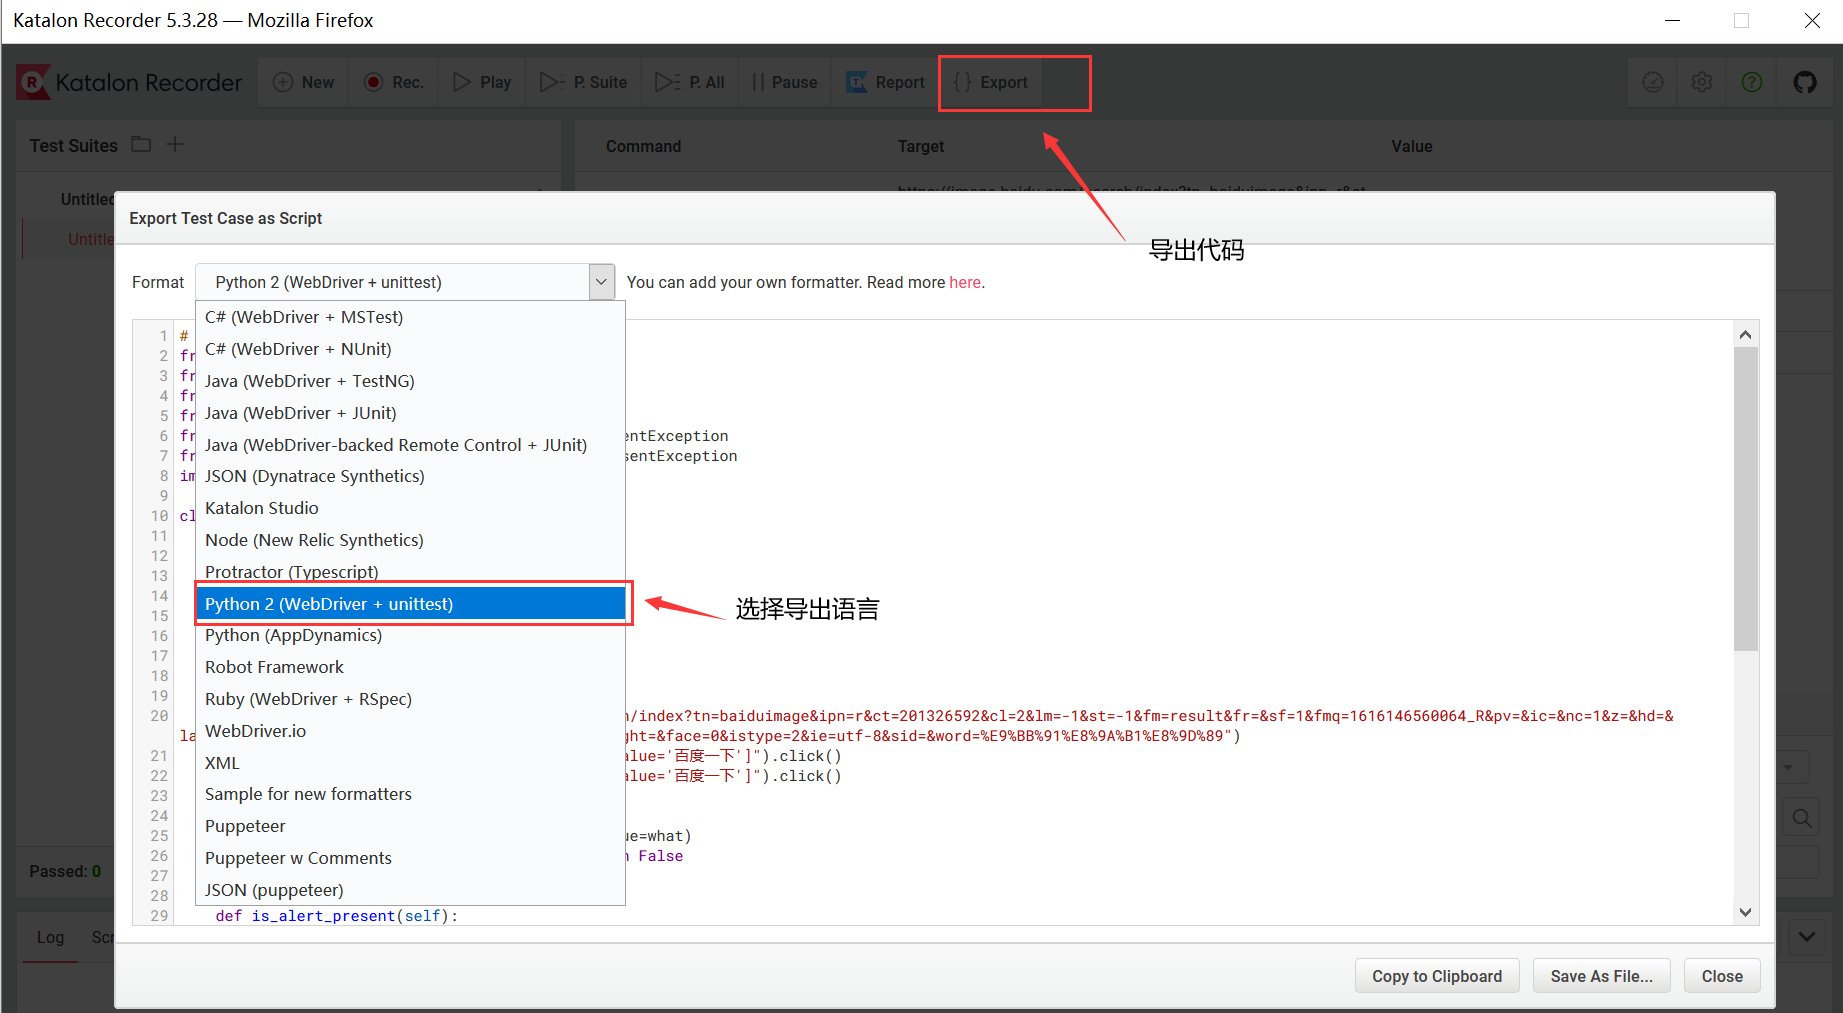The width and height of the screenshot is (1843, 1013).
Task: Click Save As File... button
Action: click(x=1601, y=976)
